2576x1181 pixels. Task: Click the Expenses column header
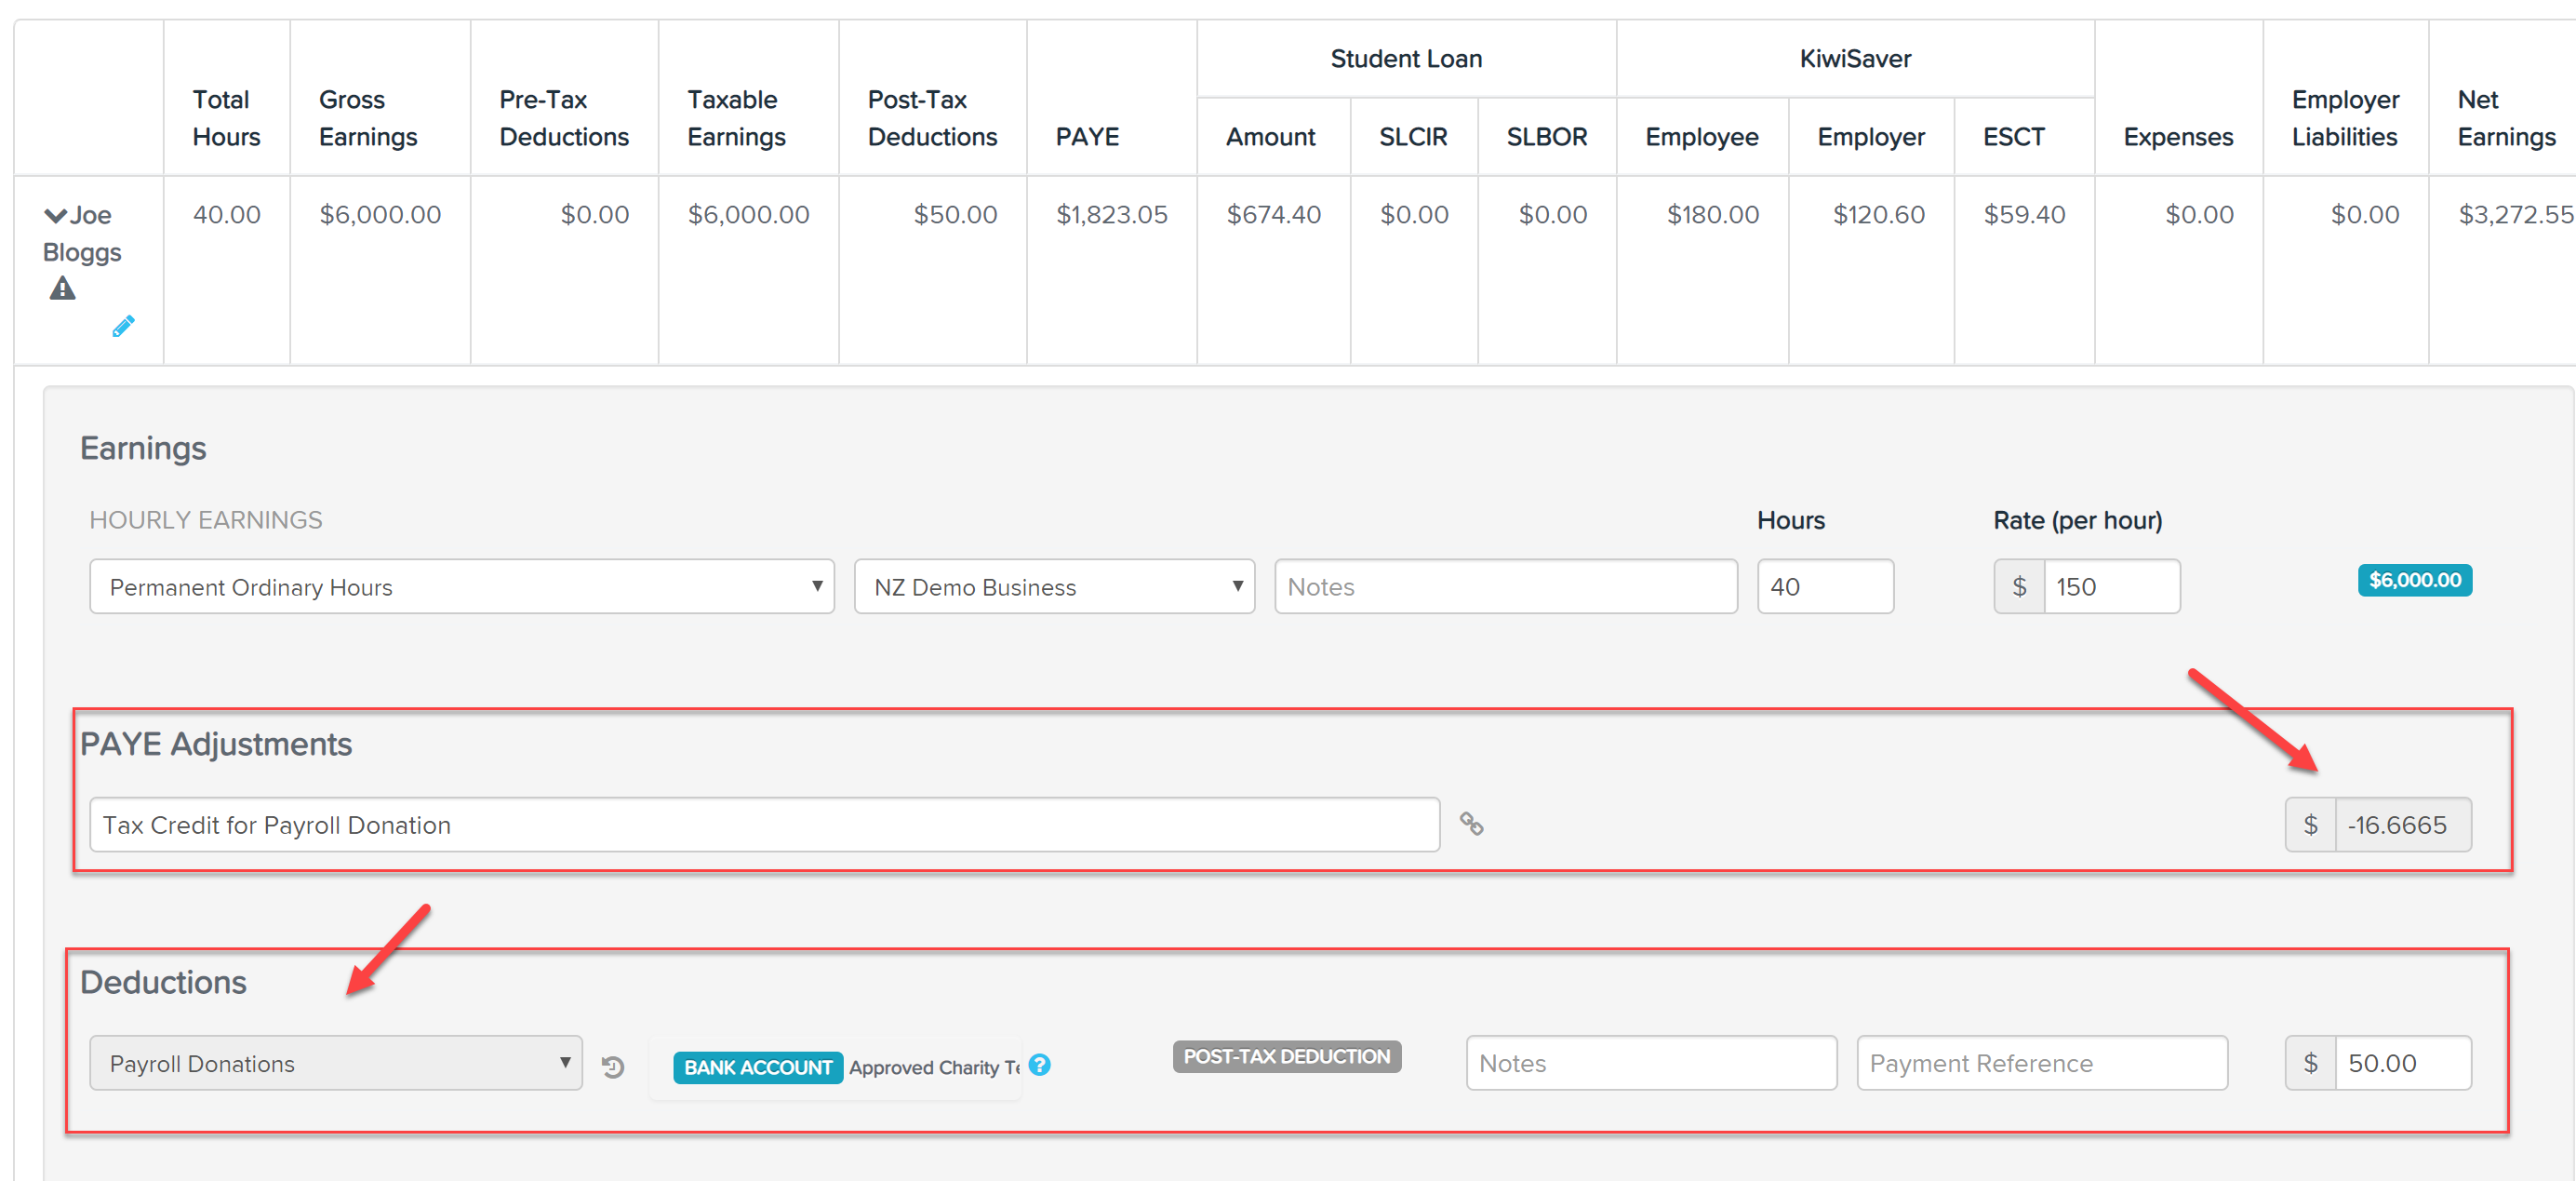[2178, 137]
